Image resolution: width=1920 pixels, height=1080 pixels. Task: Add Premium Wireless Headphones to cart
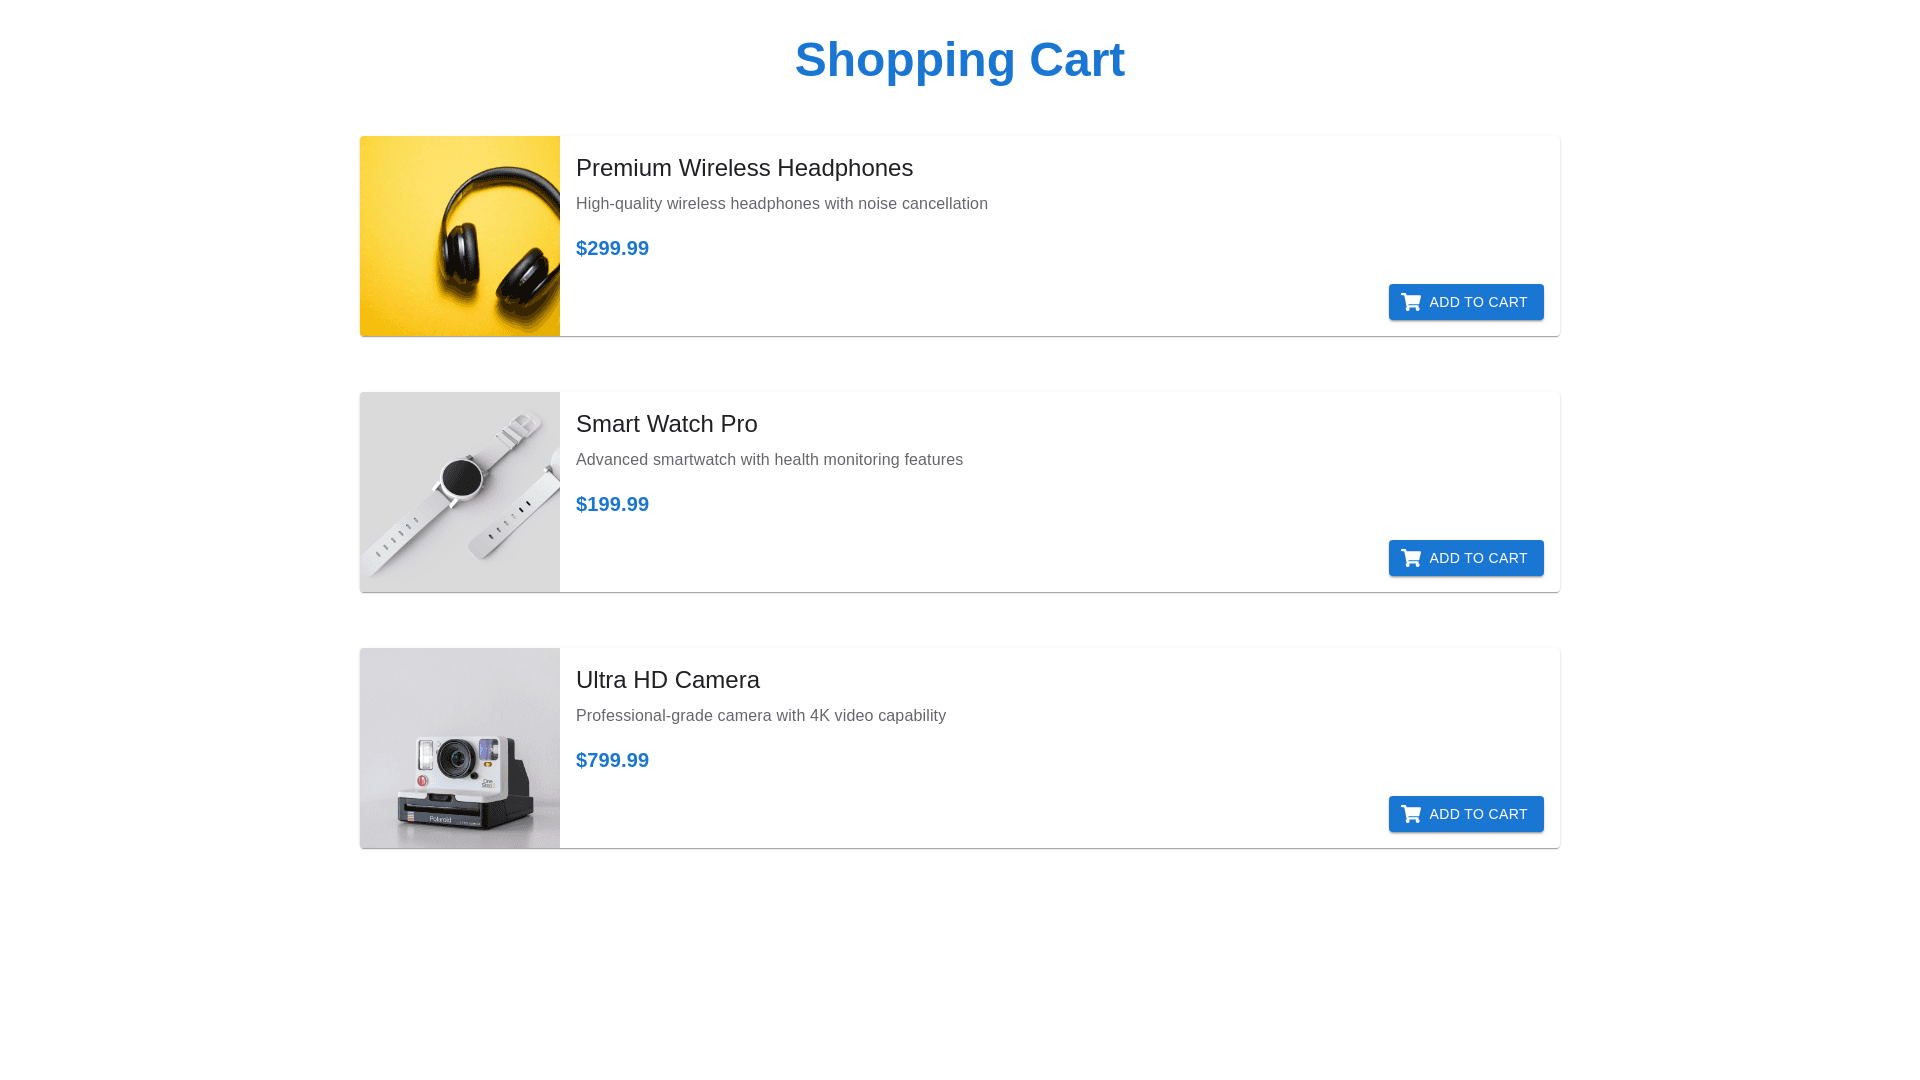click(x=1466, y=302)
